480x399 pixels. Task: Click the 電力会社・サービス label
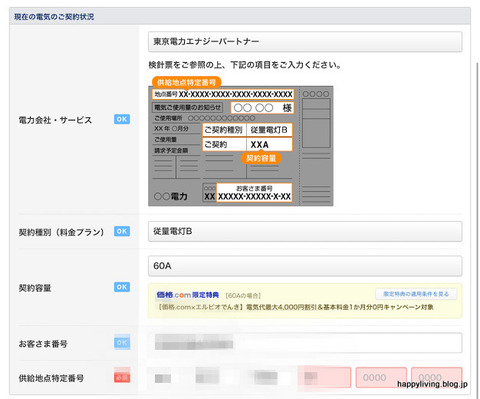[55, 120]
